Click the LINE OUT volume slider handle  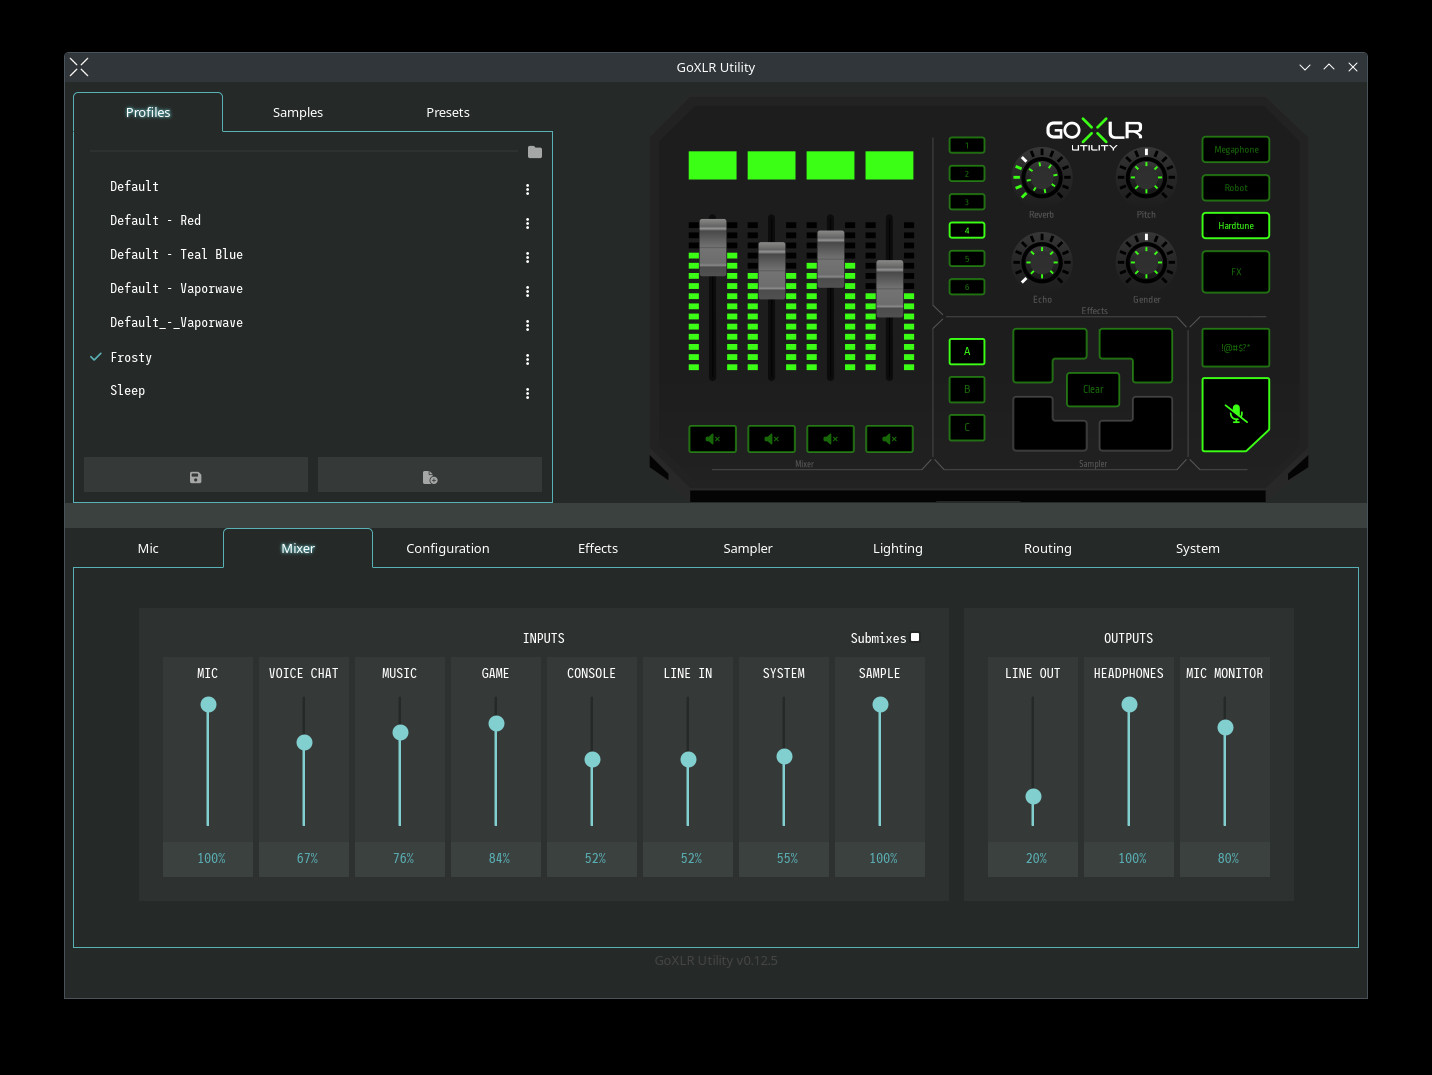(1033, 796)
